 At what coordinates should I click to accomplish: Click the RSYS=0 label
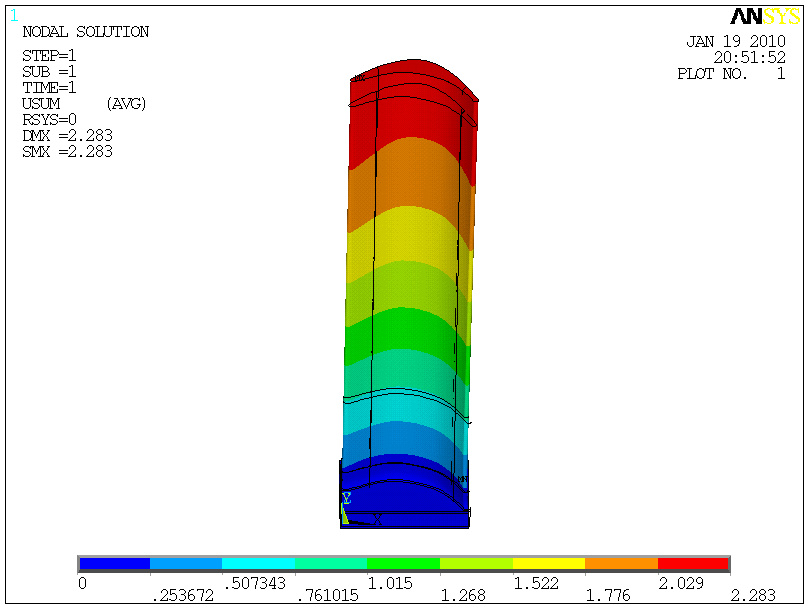click(x=49, y=120)
